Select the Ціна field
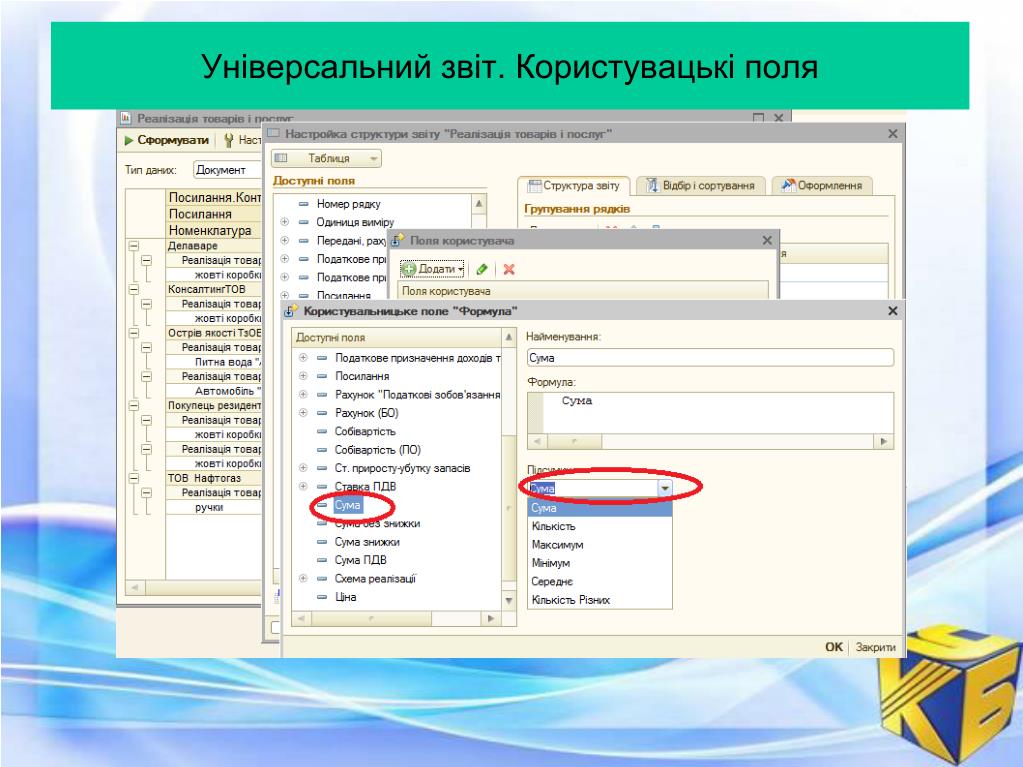The image size is (1023, 767). coord(345,597)
